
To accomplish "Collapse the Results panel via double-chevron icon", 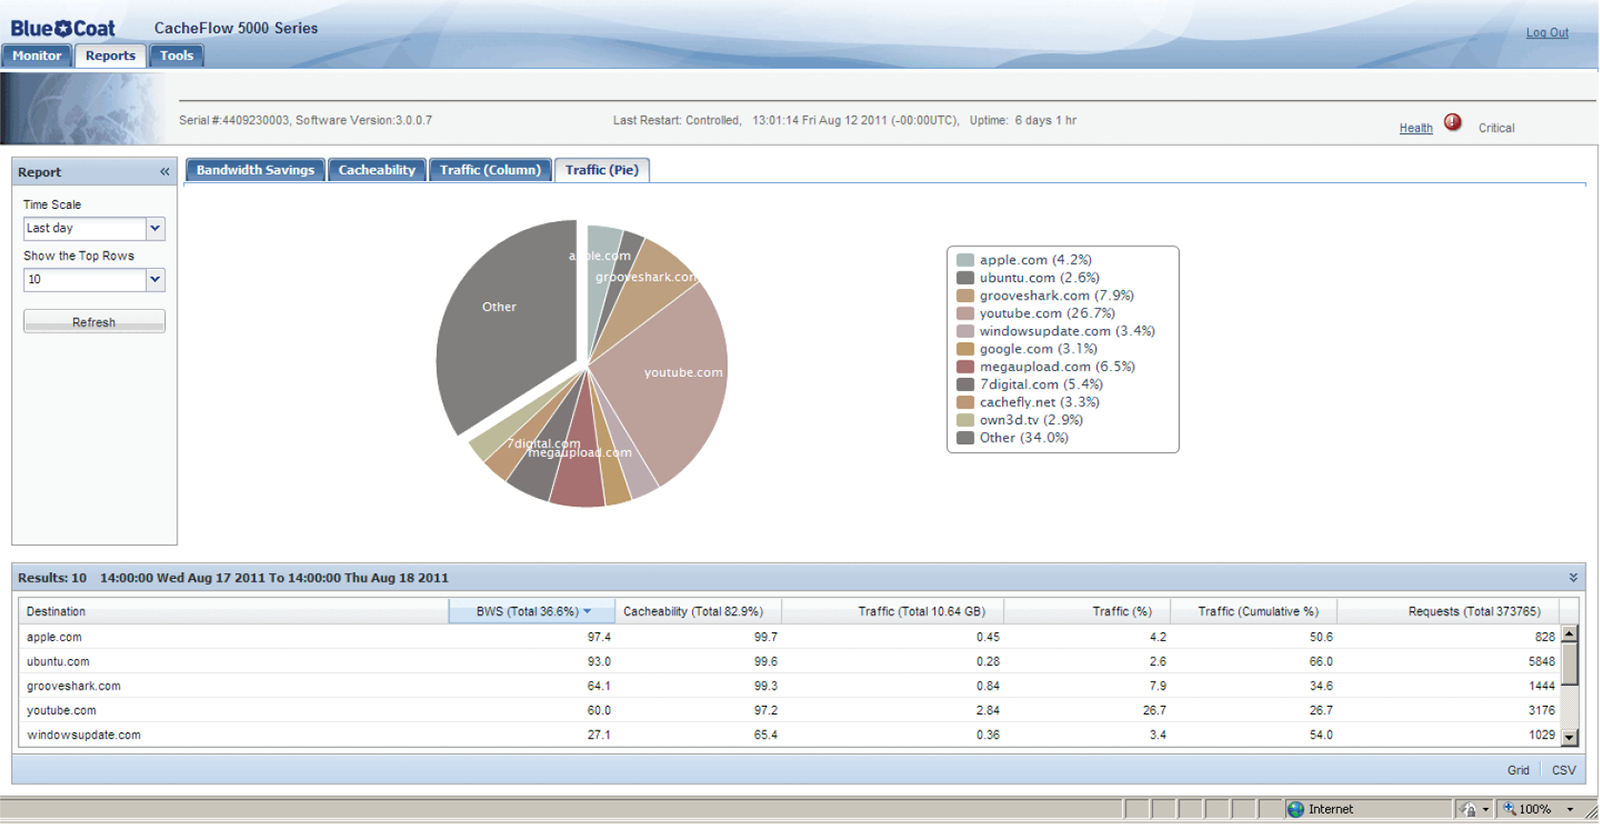I will [x=1573, y=578].
